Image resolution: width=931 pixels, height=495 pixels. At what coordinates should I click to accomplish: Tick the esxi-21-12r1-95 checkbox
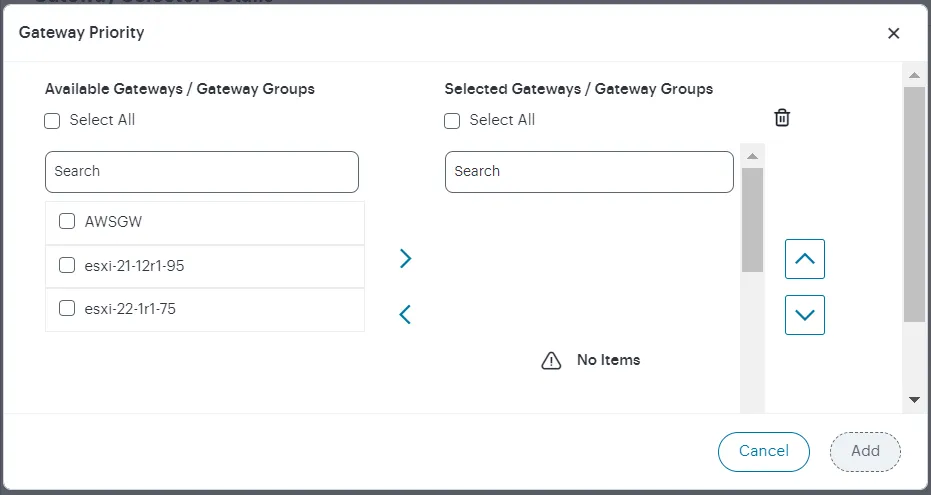tap(67, 265)
